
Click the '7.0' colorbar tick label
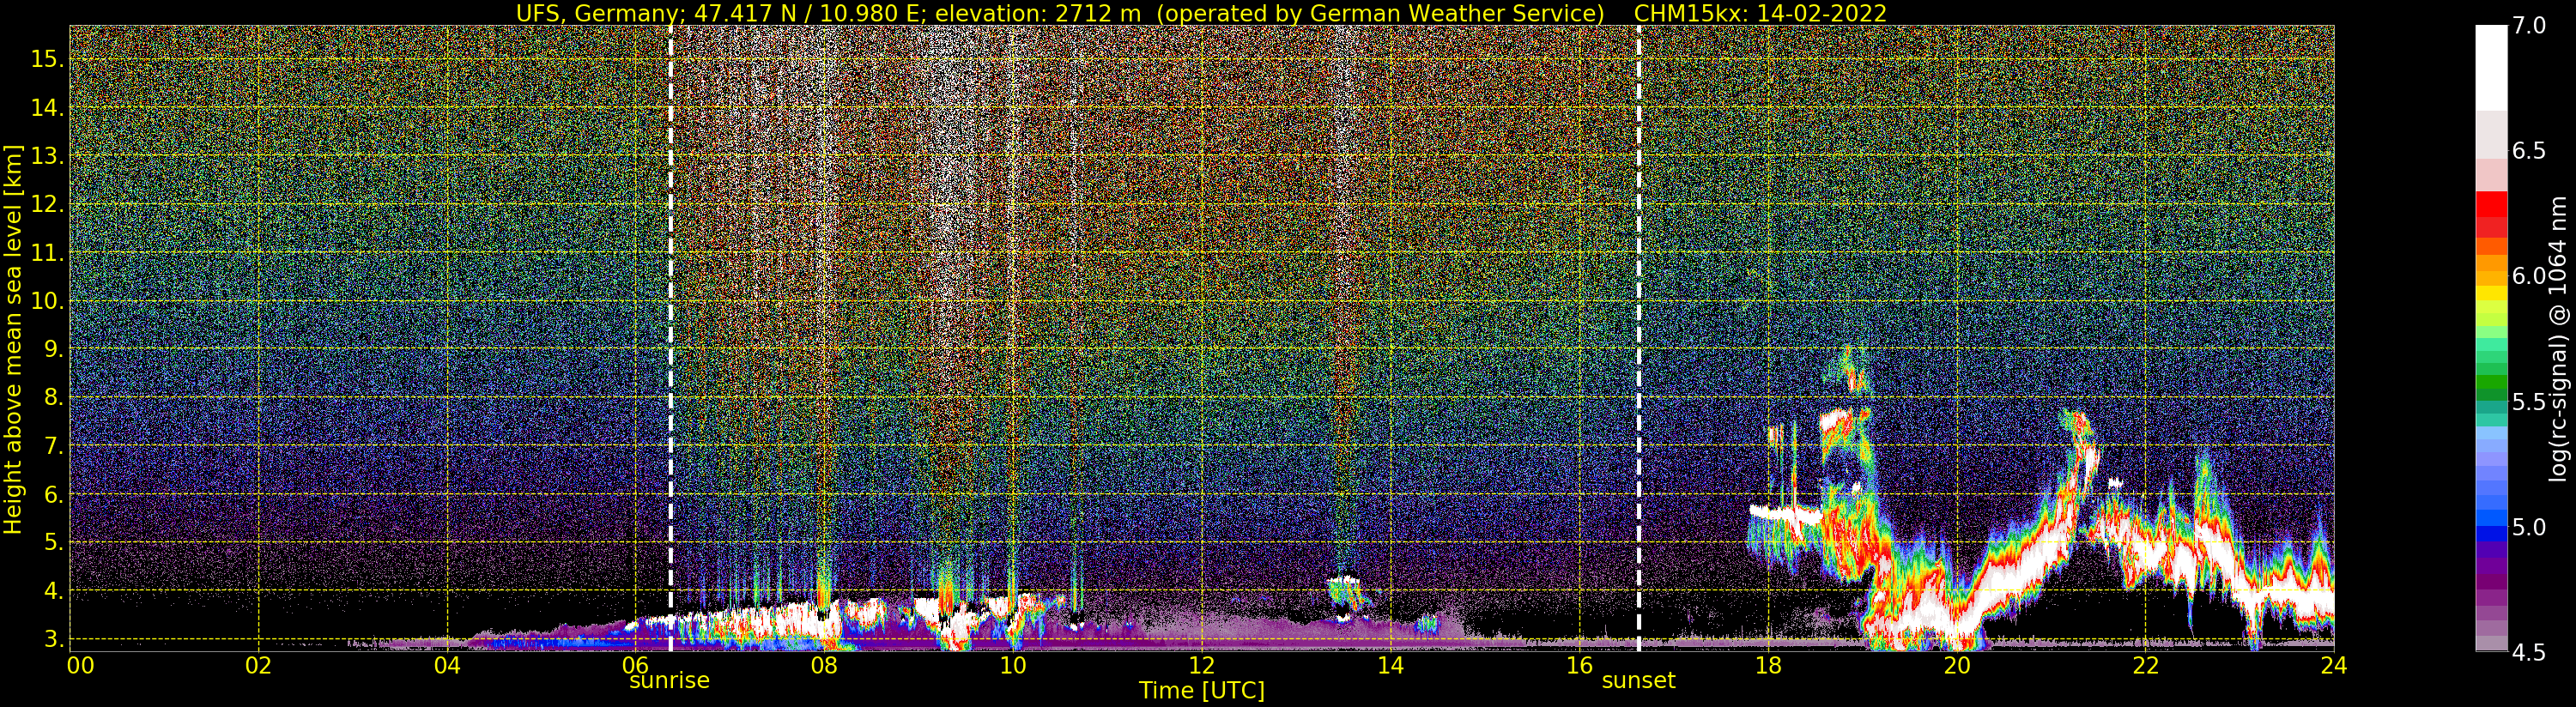point(2529,26)
